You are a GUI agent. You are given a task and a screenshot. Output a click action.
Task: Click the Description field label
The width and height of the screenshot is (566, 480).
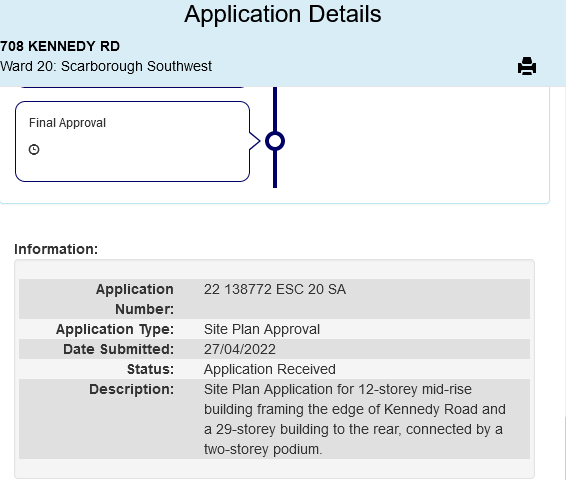131,389
